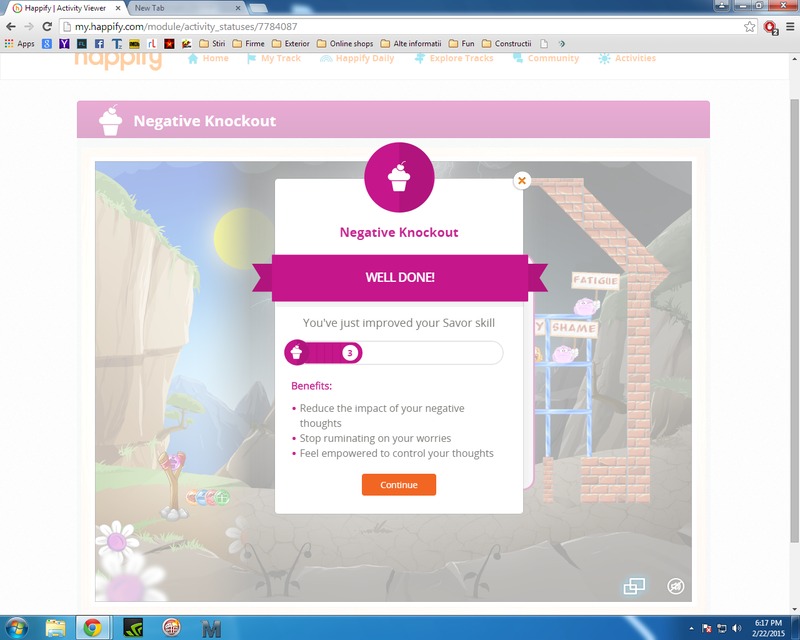Viewport: 800px width, 640px height.
Task: Open the Facebook bookmark
Action: [99, 43]
